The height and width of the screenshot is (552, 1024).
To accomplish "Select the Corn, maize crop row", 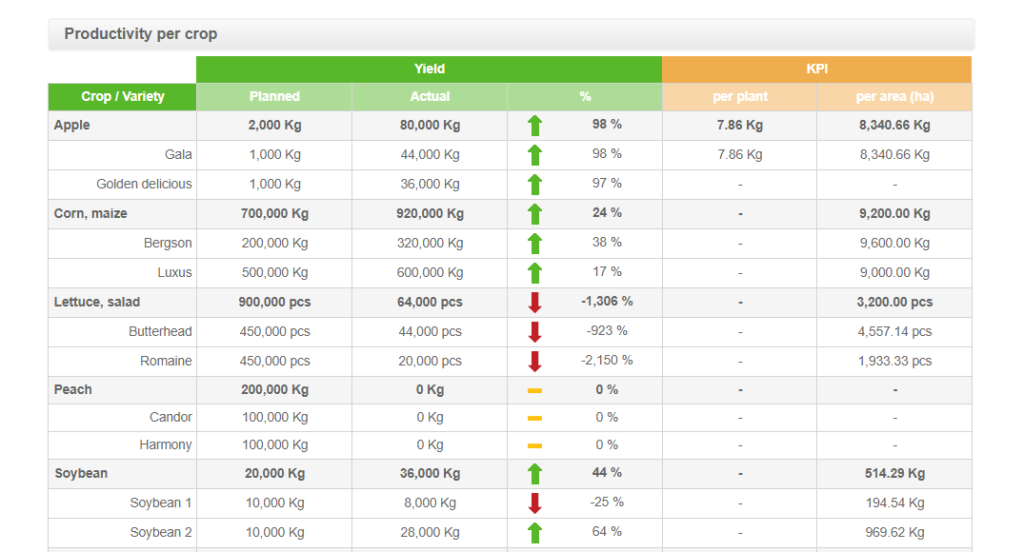I will tap(91, 214).
